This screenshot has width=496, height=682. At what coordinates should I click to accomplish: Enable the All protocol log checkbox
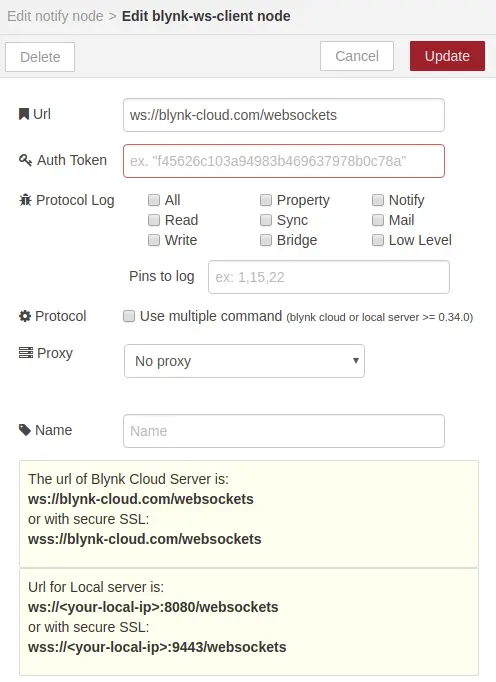pos(154,200)
